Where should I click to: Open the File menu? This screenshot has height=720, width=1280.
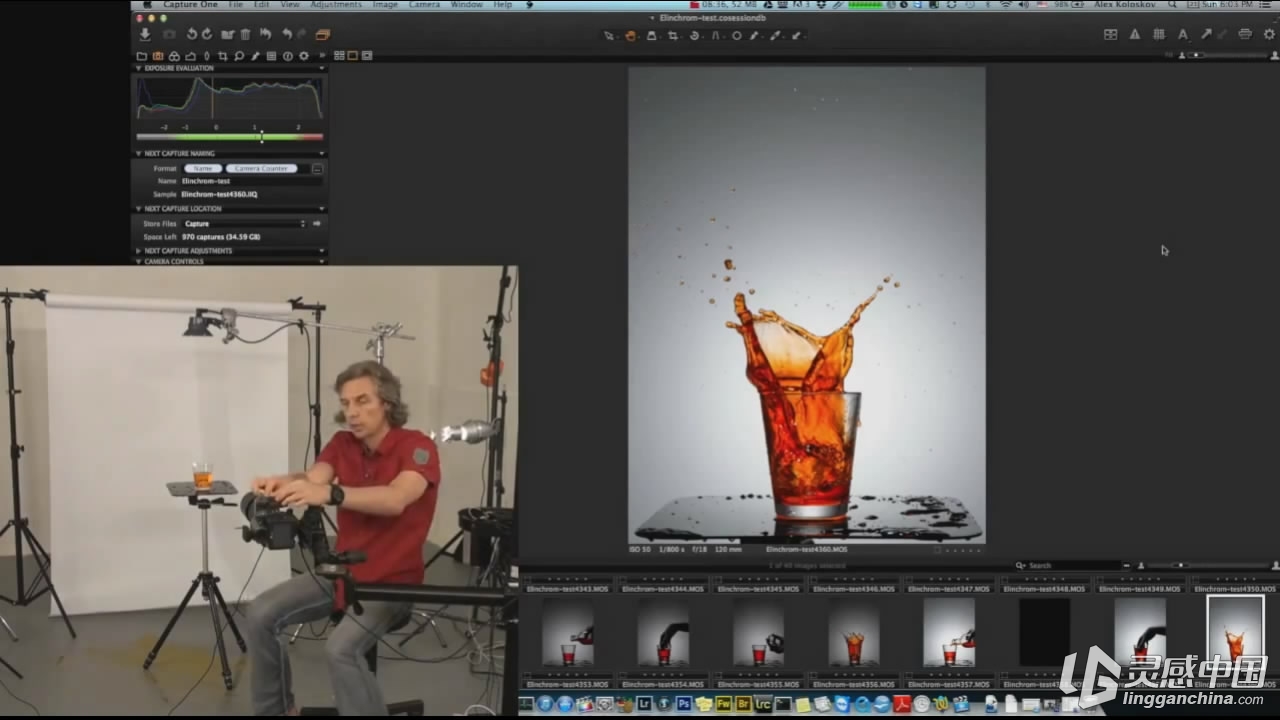tap(235, 5)
